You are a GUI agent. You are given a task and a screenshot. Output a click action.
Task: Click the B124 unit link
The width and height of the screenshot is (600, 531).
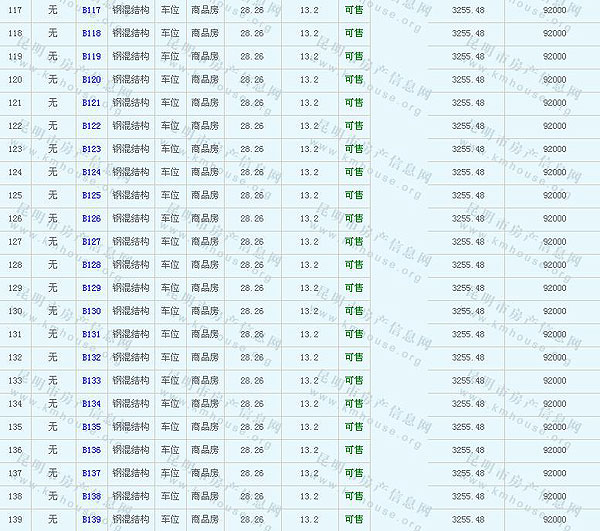click(x=91, y=172)
